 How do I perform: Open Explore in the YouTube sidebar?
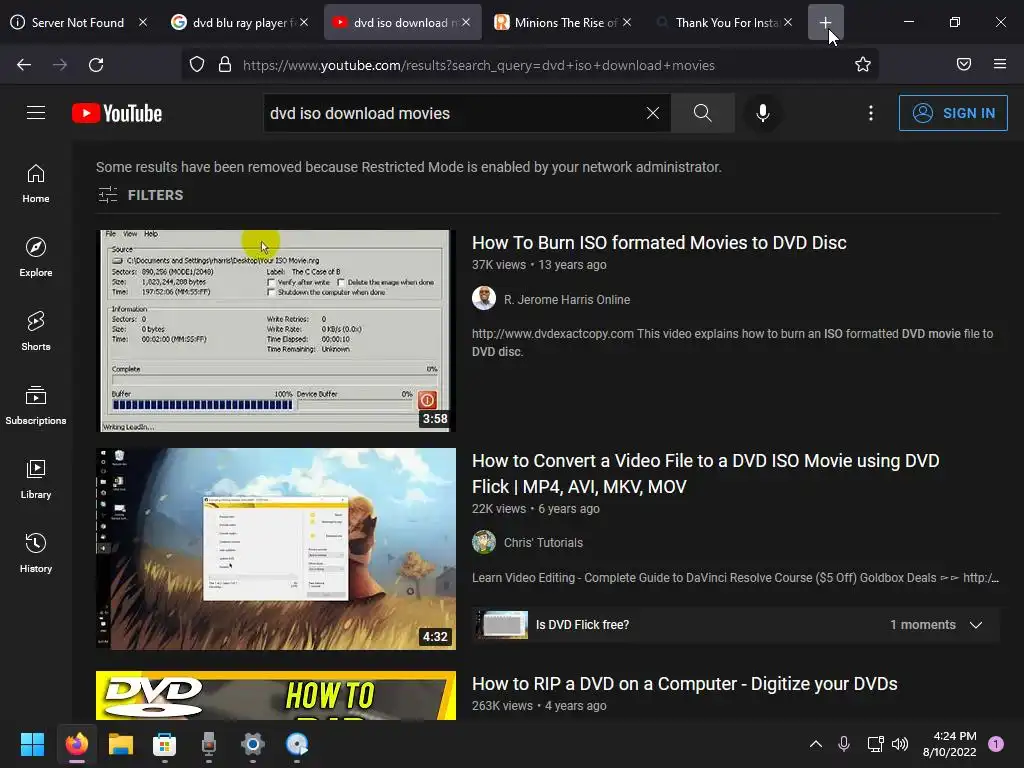click(x=36, y=257)
